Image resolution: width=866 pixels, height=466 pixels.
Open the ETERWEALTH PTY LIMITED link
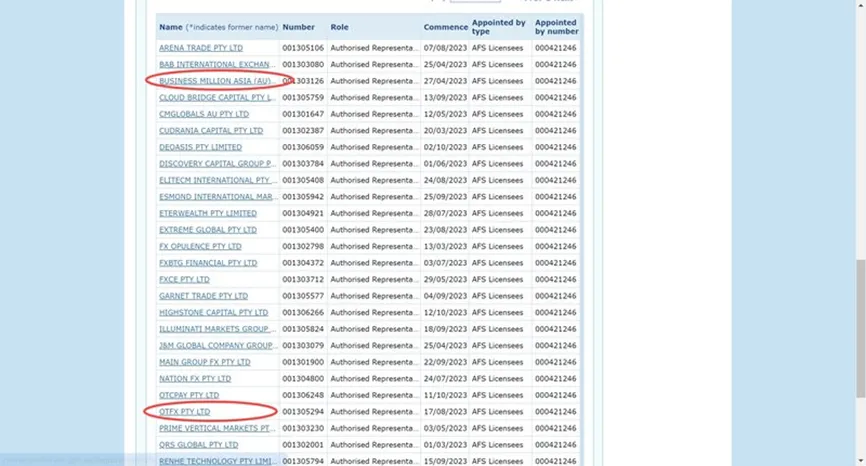(208, 214)
